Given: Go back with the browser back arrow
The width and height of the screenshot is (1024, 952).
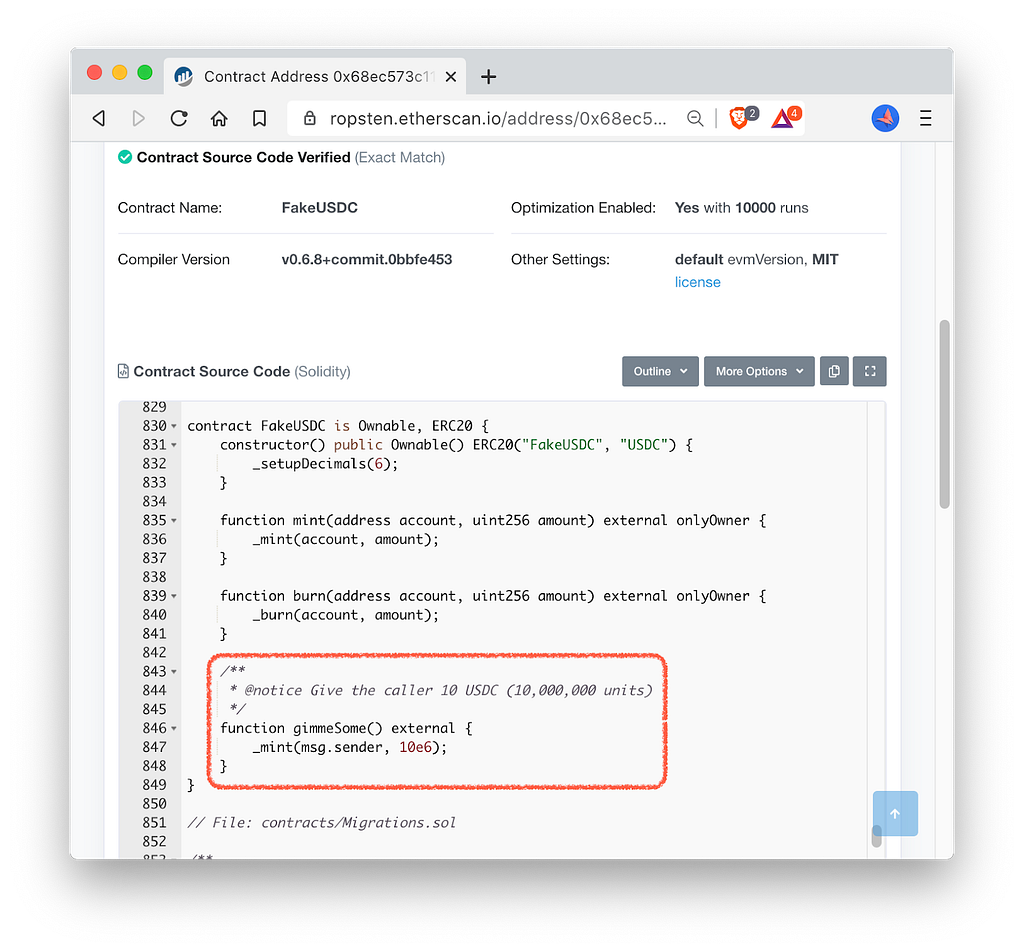Looking at the screenshot, I should [99, 118].
